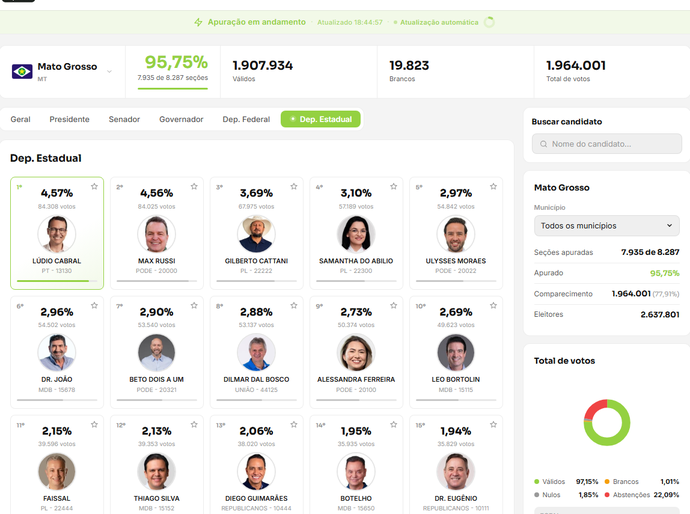Viewport: 690px width, 514px height.
Task: Toggle the star on Samantha do Abilio's card
Action: click(393, 187)
